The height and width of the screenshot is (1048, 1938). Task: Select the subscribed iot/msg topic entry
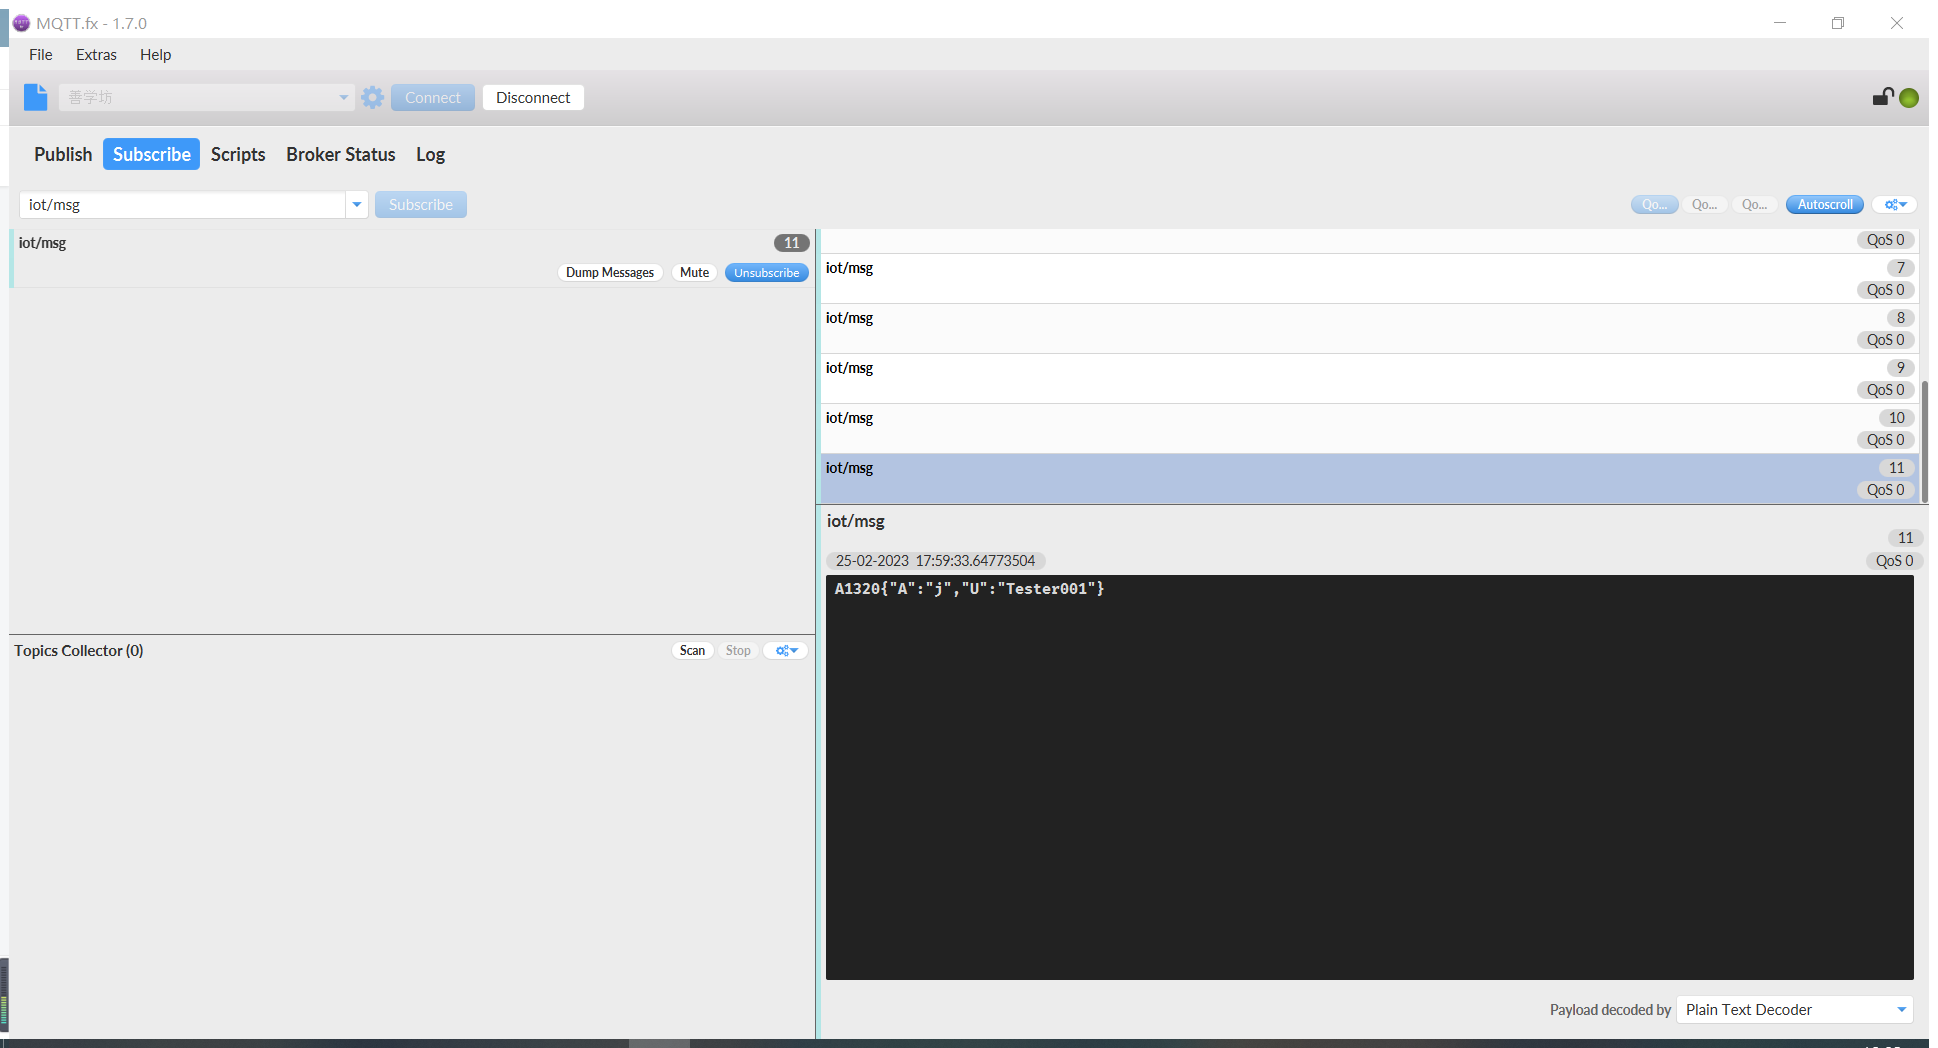(x=412, y=258)
